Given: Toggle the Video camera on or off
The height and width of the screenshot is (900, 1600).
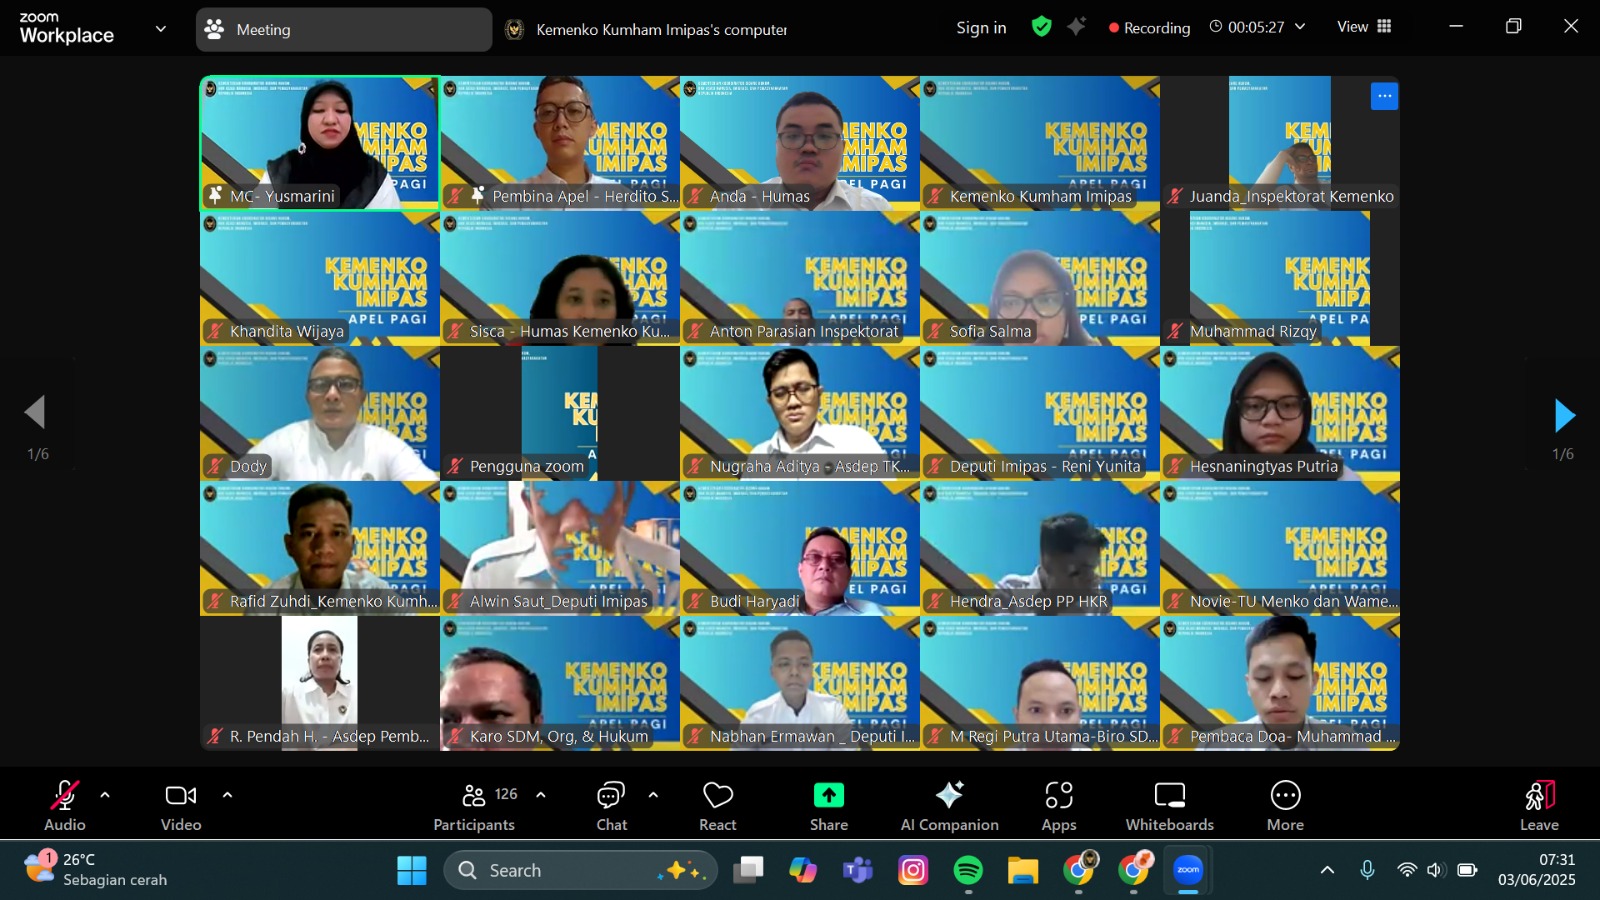Looking at the screenshot, I should [x=181, y=805].
